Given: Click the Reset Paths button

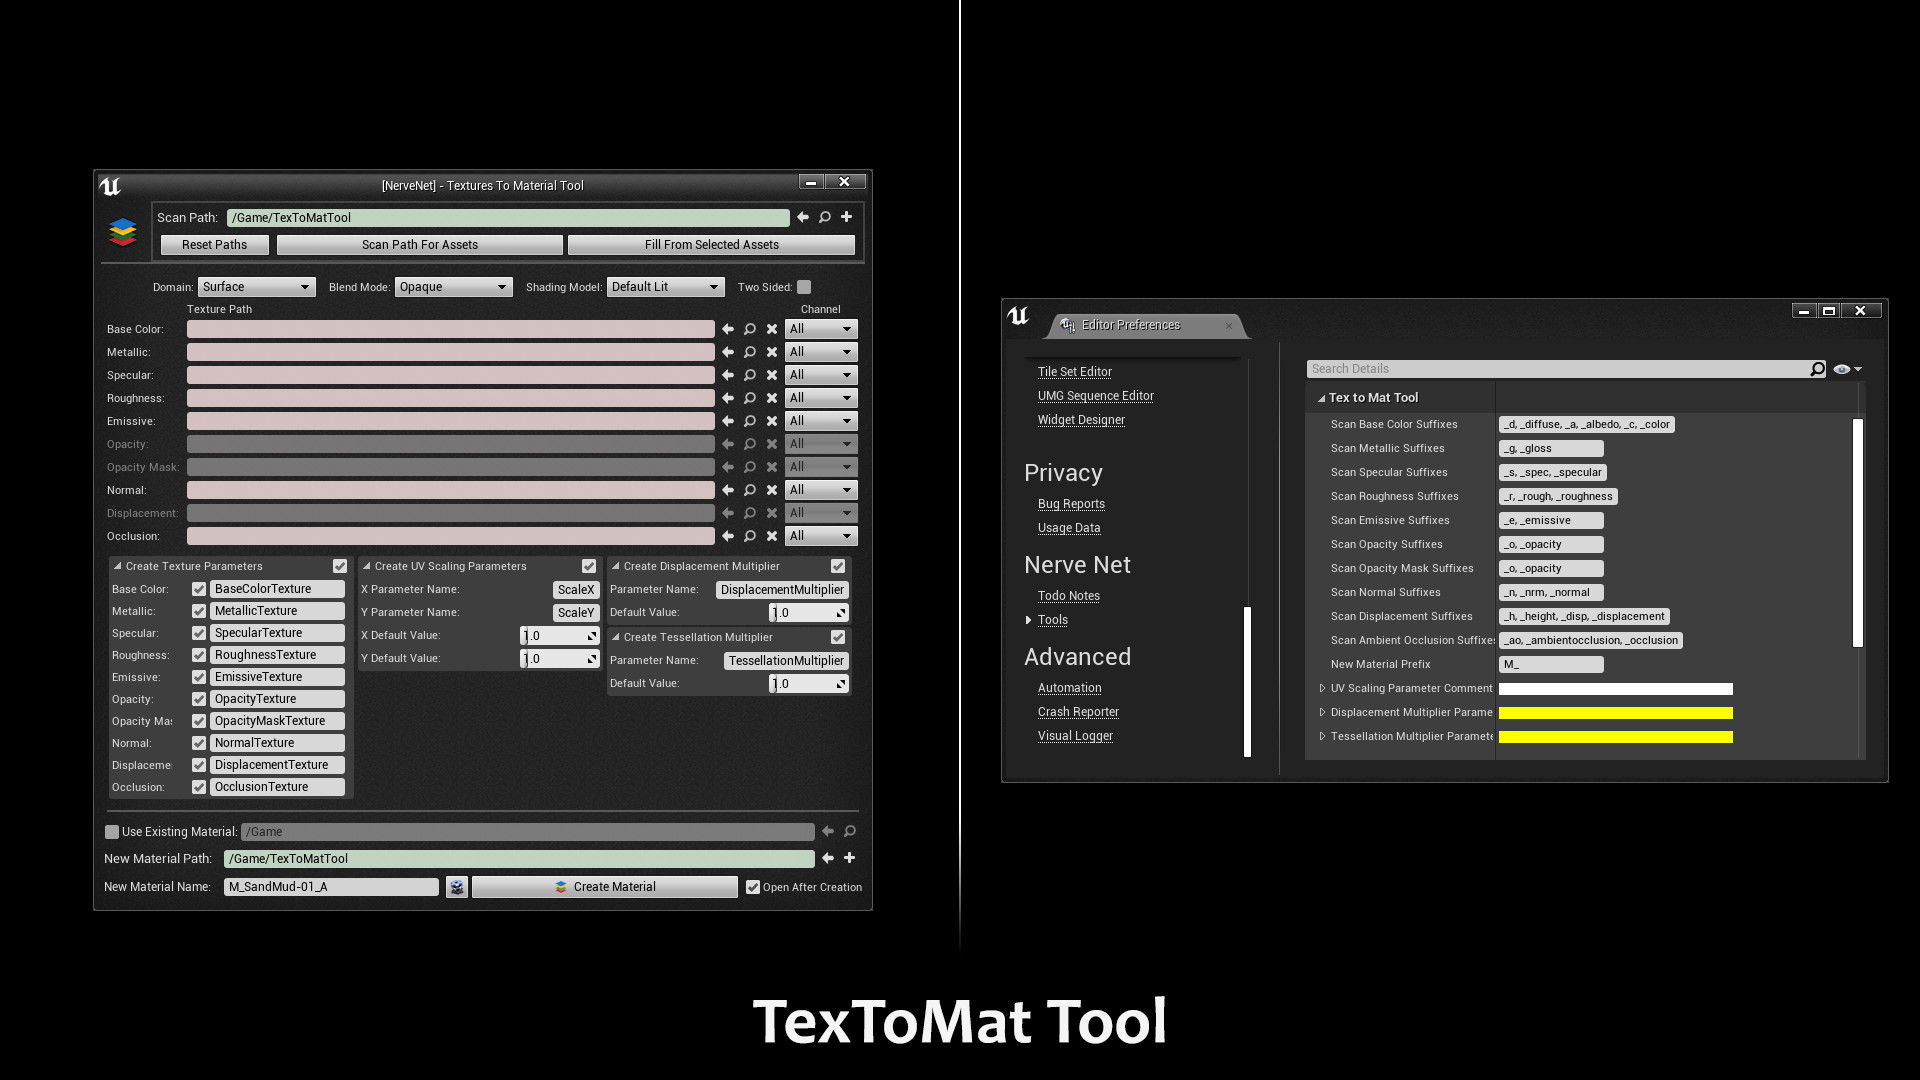Looking at the screenshot, I should (214, 245).
